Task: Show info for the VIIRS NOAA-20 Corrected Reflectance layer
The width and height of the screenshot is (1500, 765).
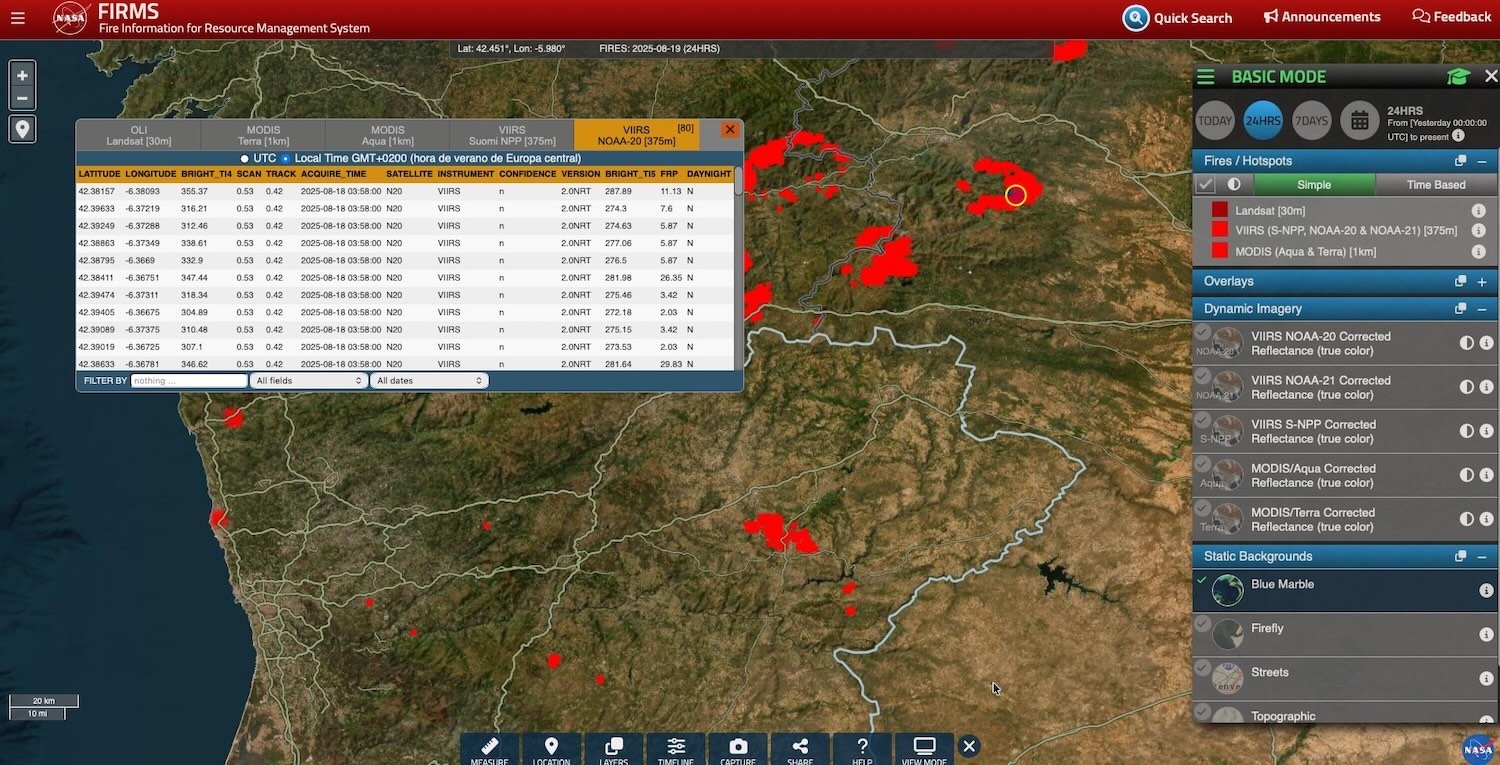Action: click(1486, 343)
